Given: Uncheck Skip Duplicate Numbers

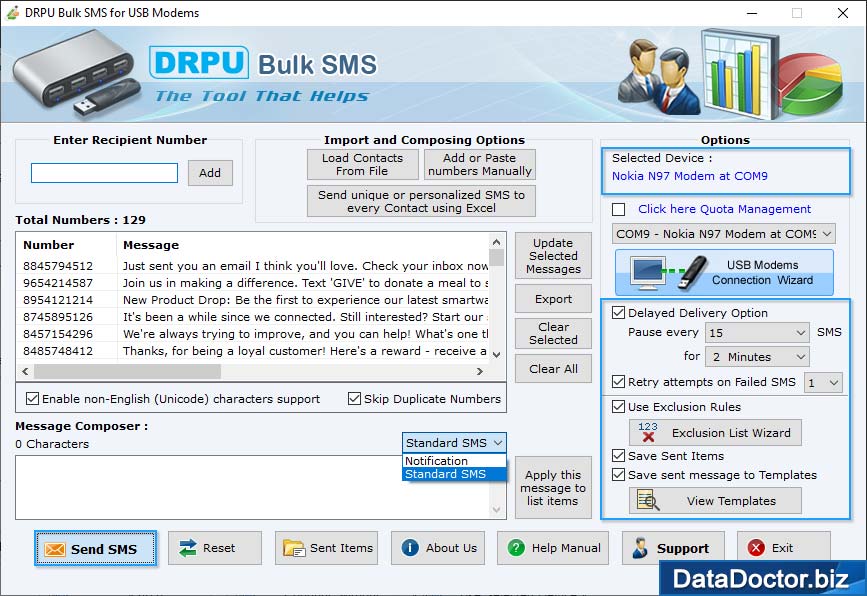Looking at the screenshot, I should [354, 398].
